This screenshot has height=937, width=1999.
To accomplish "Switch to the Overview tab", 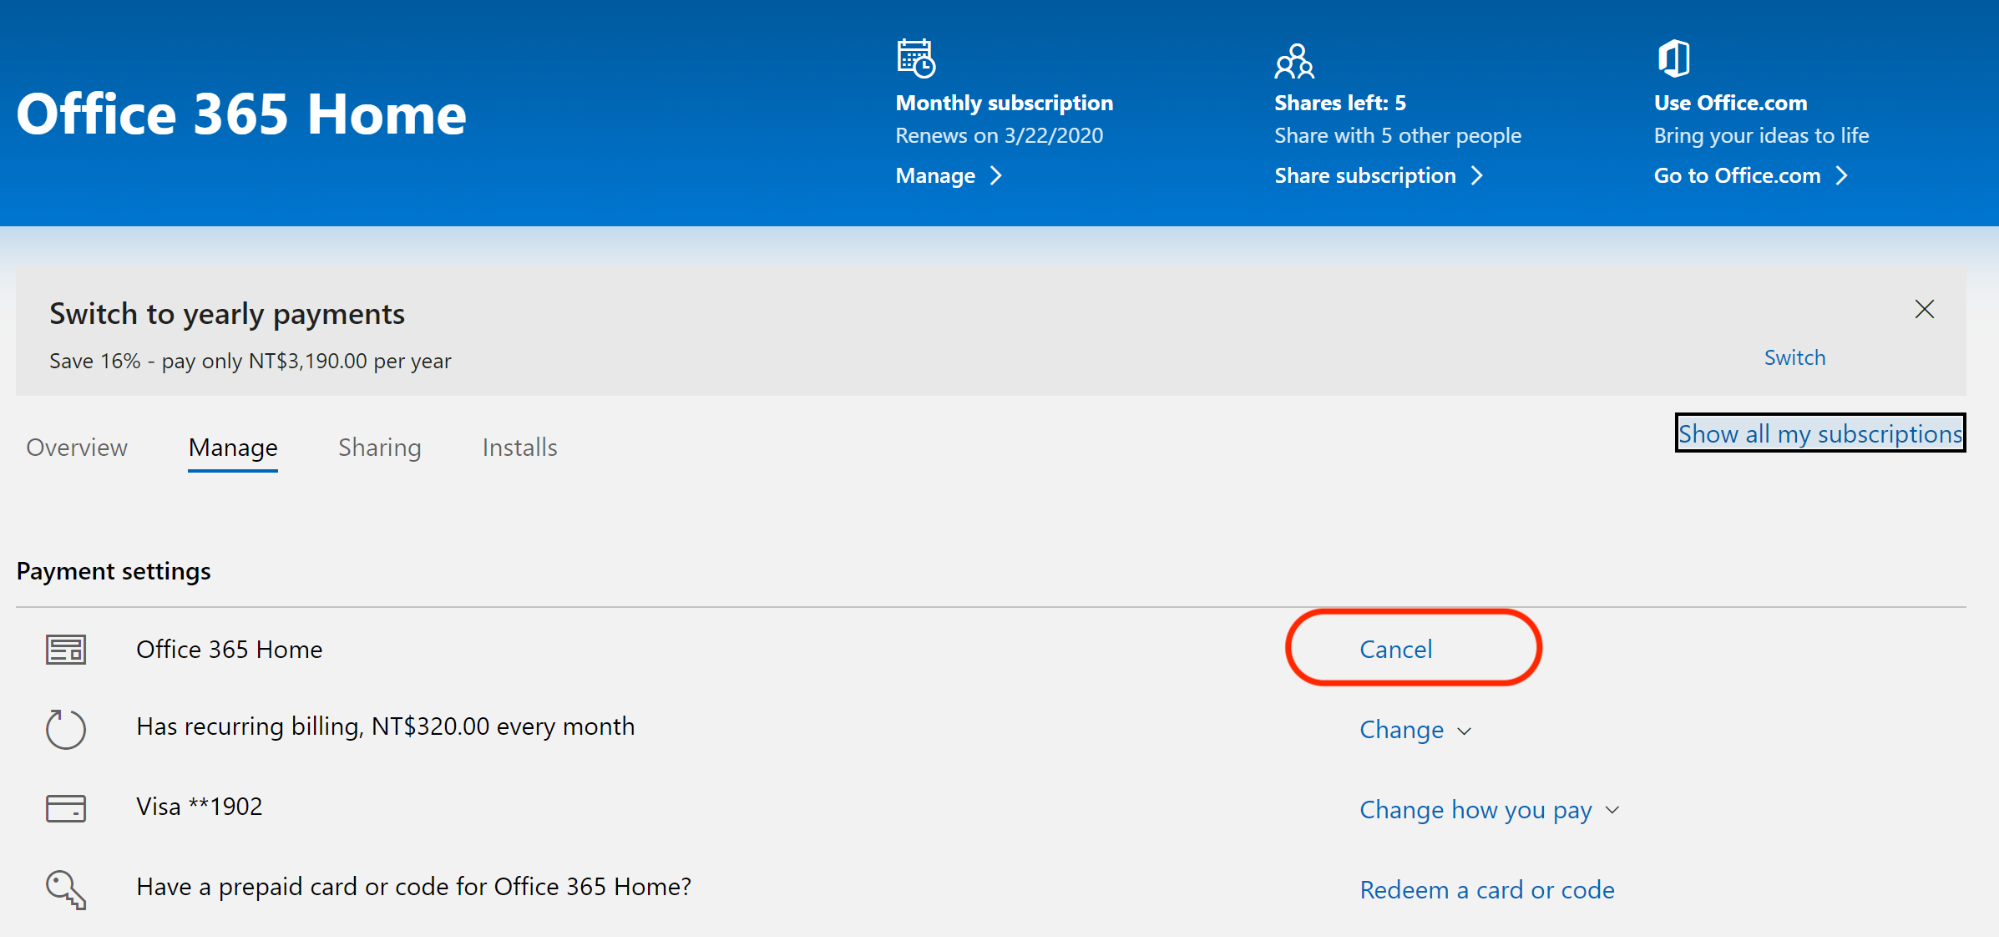I will point(77,448).
